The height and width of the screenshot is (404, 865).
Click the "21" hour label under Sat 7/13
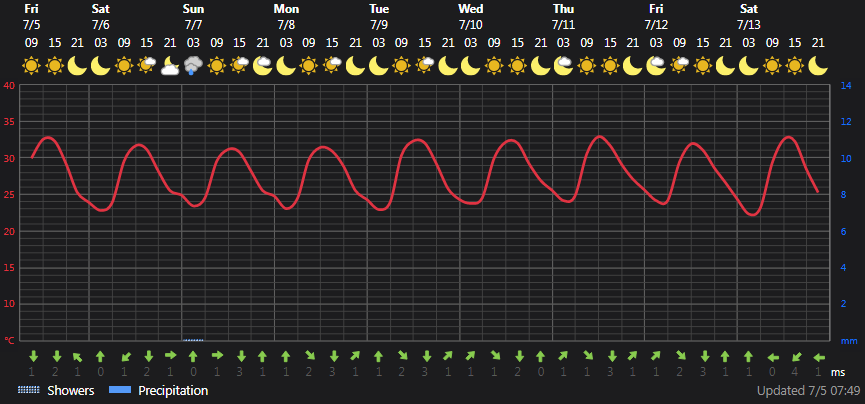click(818, 42)
